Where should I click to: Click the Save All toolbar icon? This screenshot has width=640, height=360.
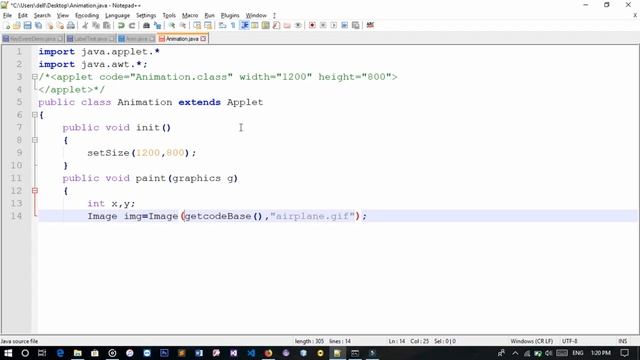click(38, 25)
